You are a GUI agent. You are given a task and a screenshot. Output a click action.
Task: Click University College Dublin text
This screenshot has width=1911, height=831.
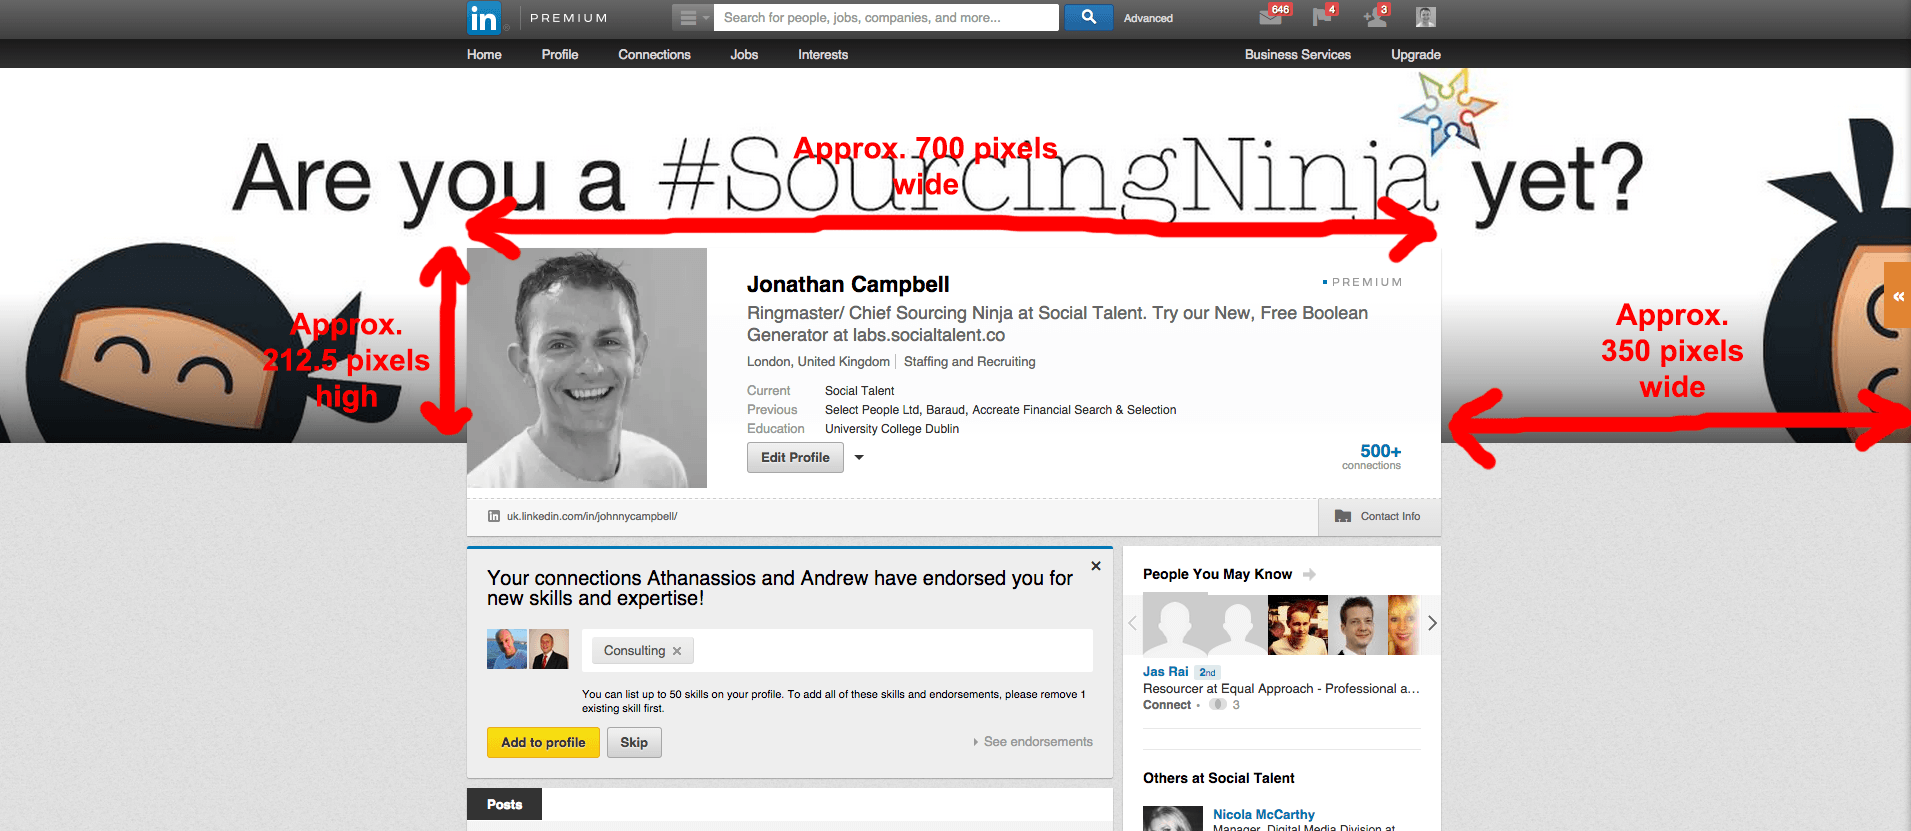tap(892, 429)
